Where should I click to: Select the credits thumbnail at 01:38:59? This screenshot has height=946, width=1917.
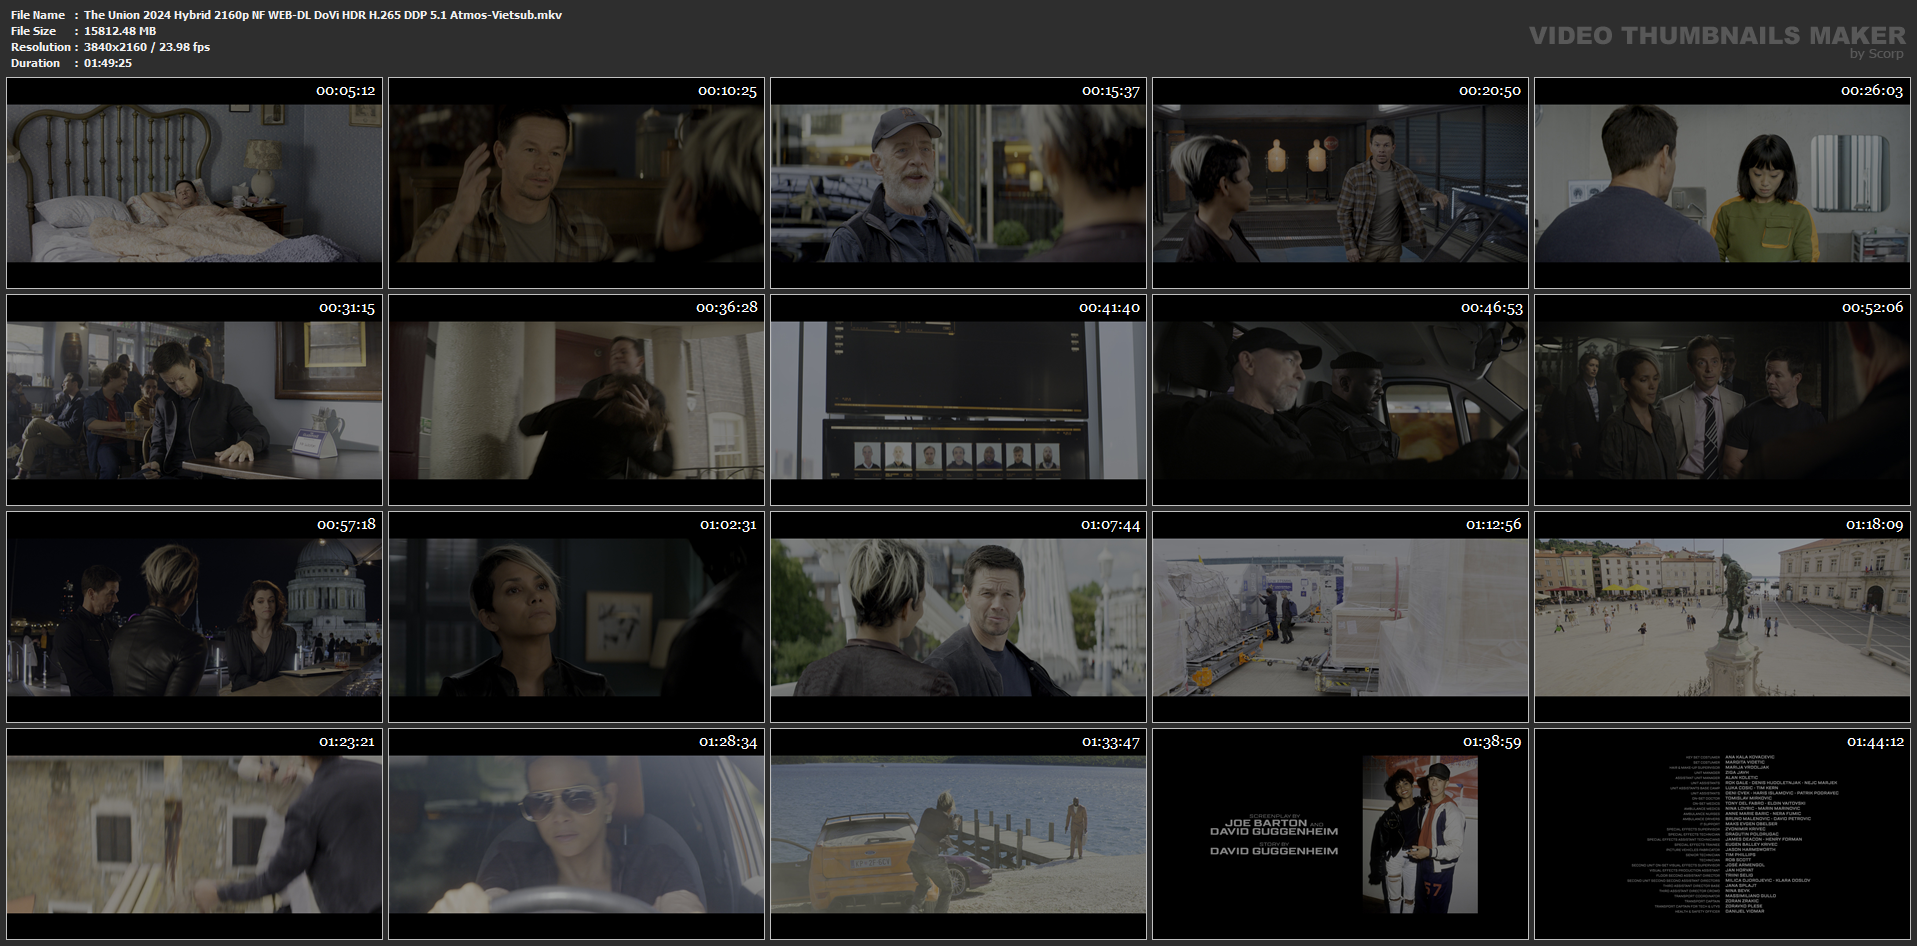[1340, 834]
